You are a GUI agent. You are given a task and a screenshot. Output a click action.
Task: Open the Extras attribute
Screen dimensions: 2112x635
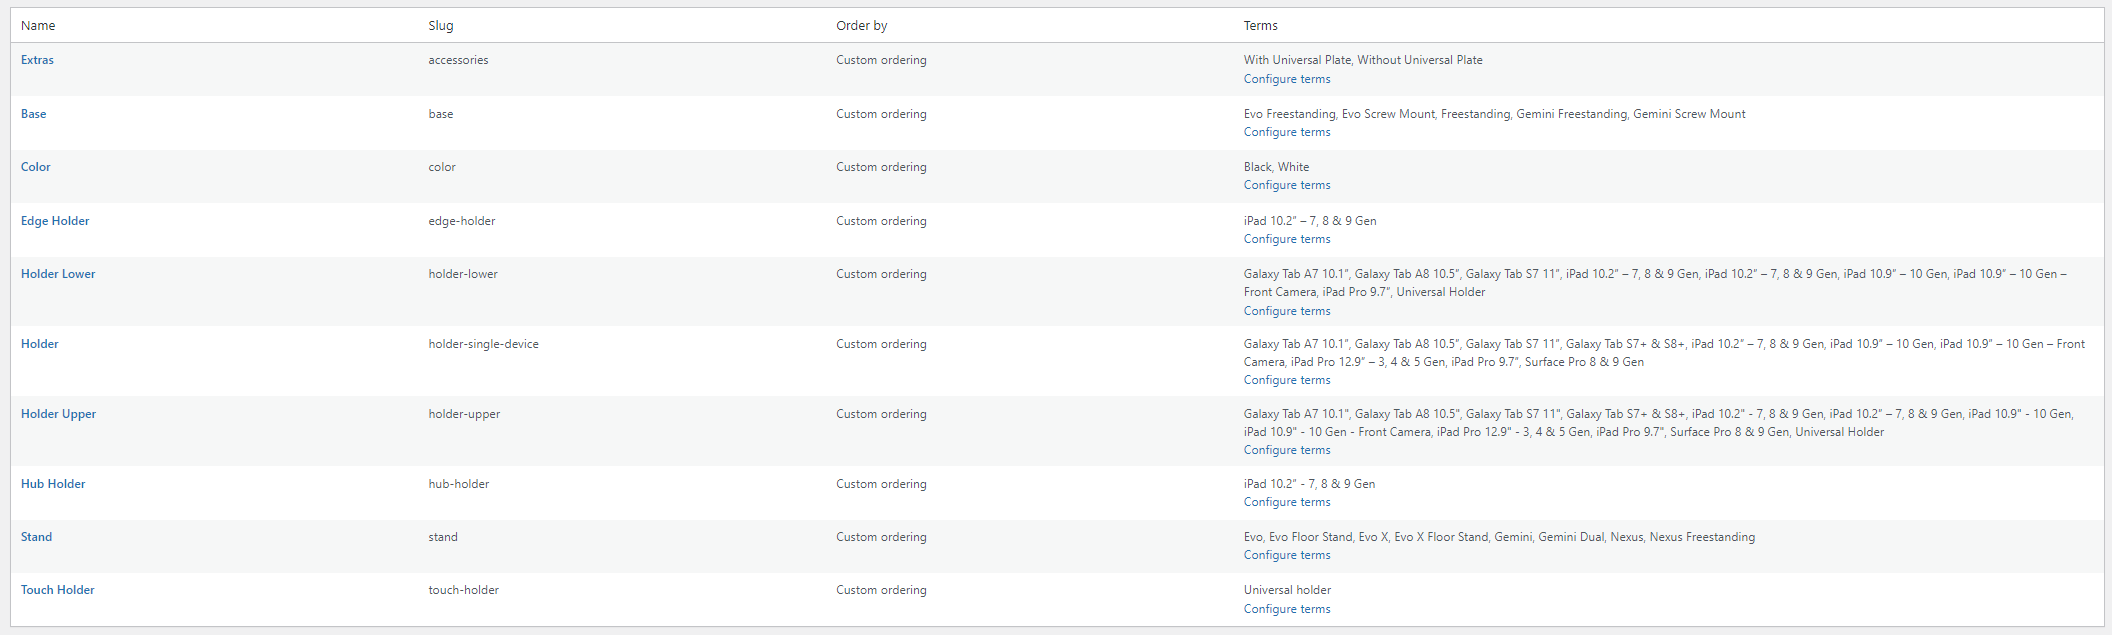click(x=37, y=60)
